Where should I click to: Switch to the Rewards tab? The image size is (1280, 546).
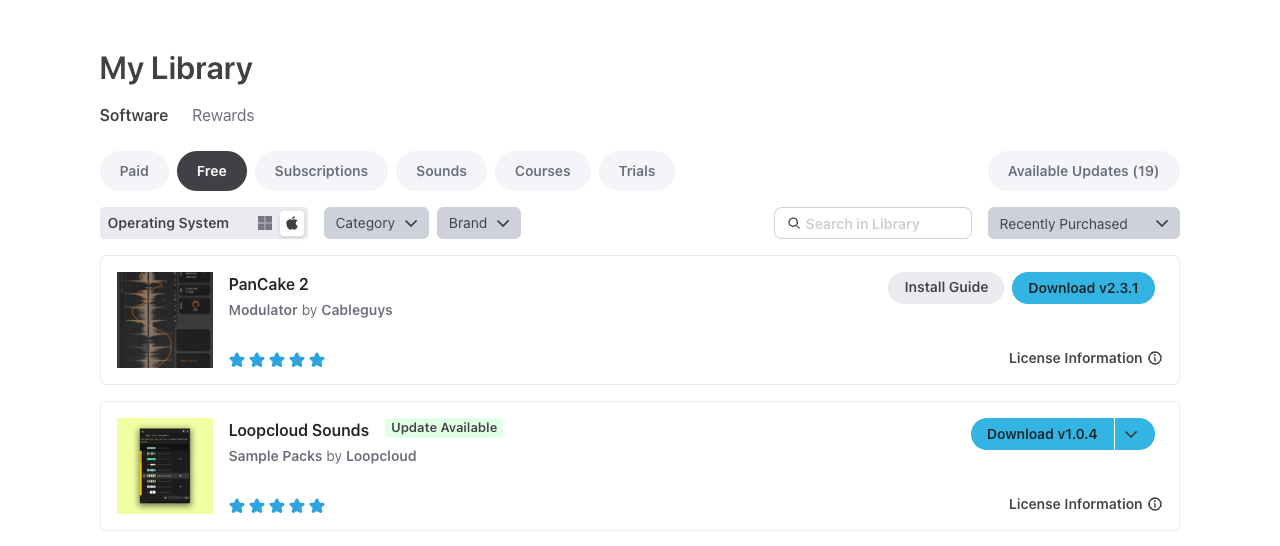coord(223,115)
